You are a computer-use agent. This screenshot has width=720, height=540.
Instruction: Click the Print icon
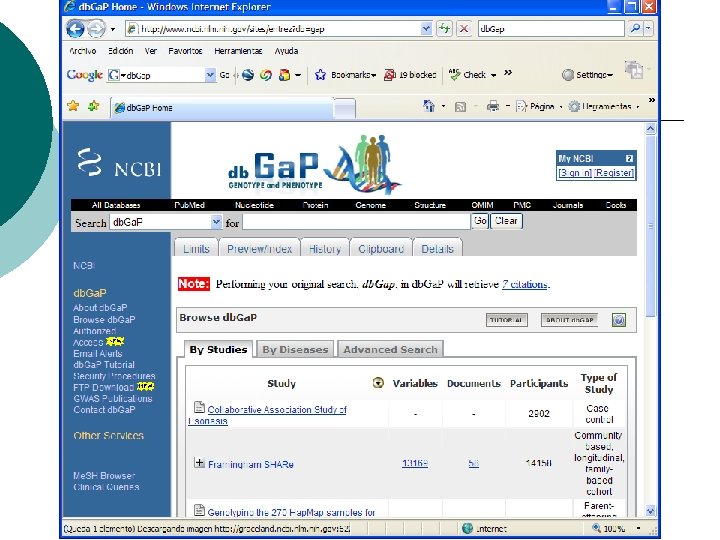(493, 107)
